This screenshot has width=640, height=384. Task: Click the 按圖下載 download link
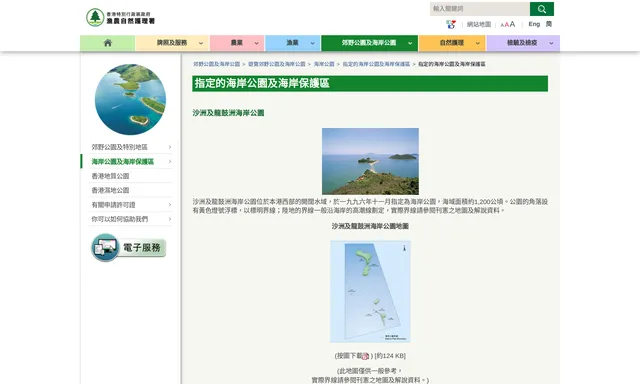point(349,356)
